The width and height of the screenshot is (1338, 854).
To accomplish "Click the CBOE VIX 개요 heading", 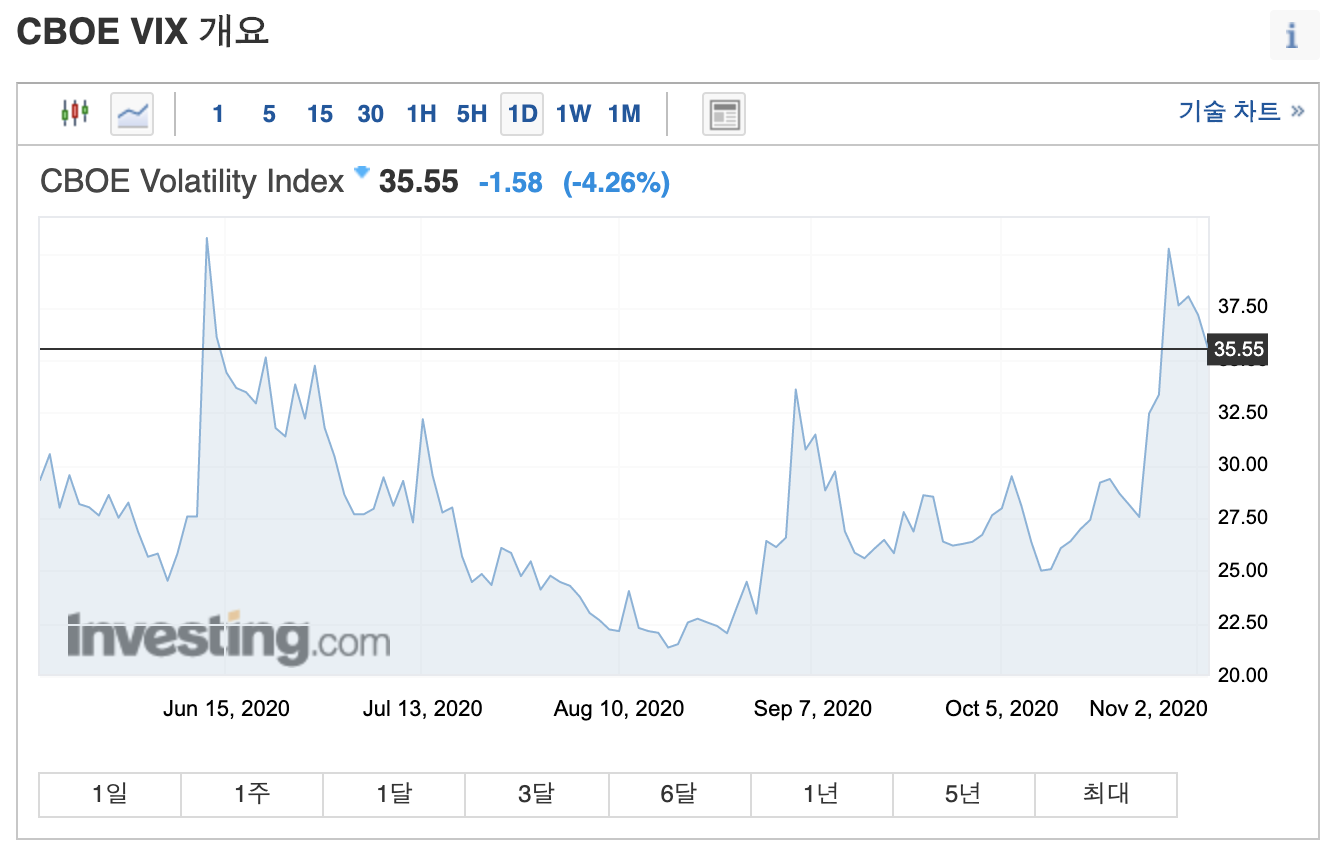I will point(143,32).
